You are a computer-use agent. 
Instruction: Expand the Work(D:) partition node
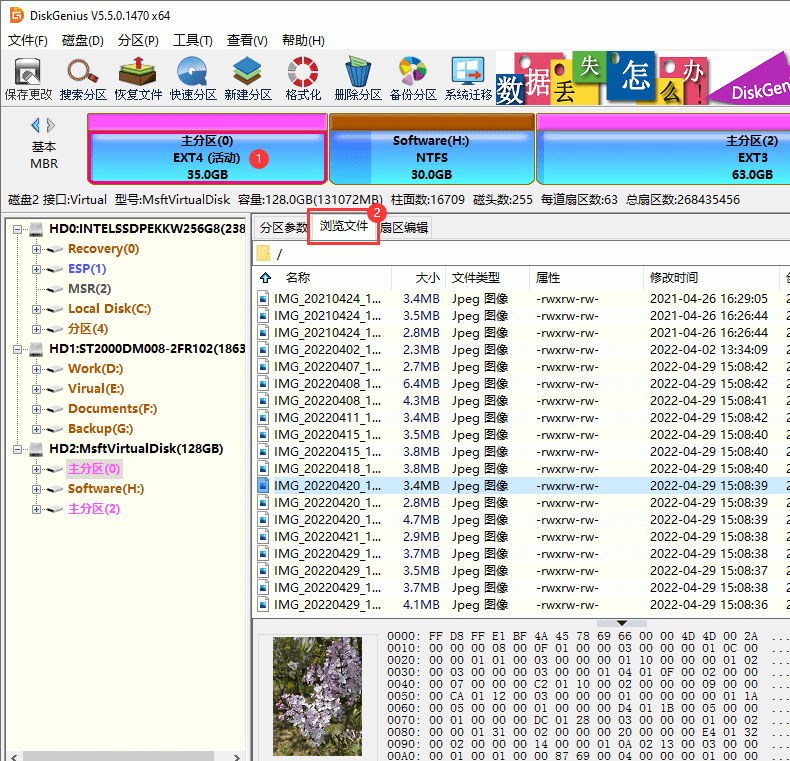(x=37, y=369)
